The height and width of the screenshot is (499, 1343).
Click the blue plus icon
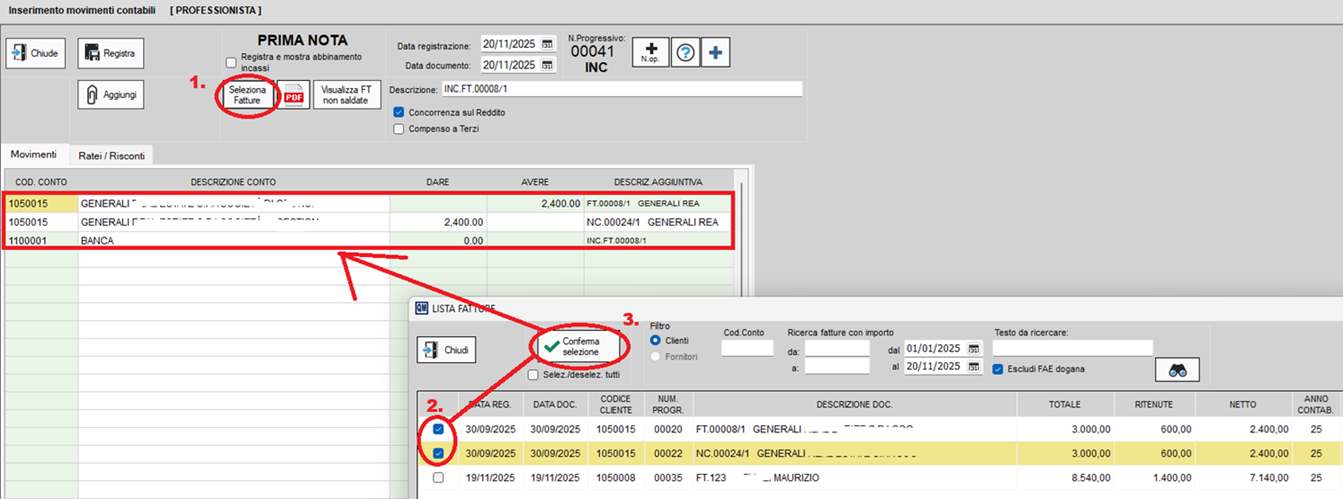coord(715,53)
